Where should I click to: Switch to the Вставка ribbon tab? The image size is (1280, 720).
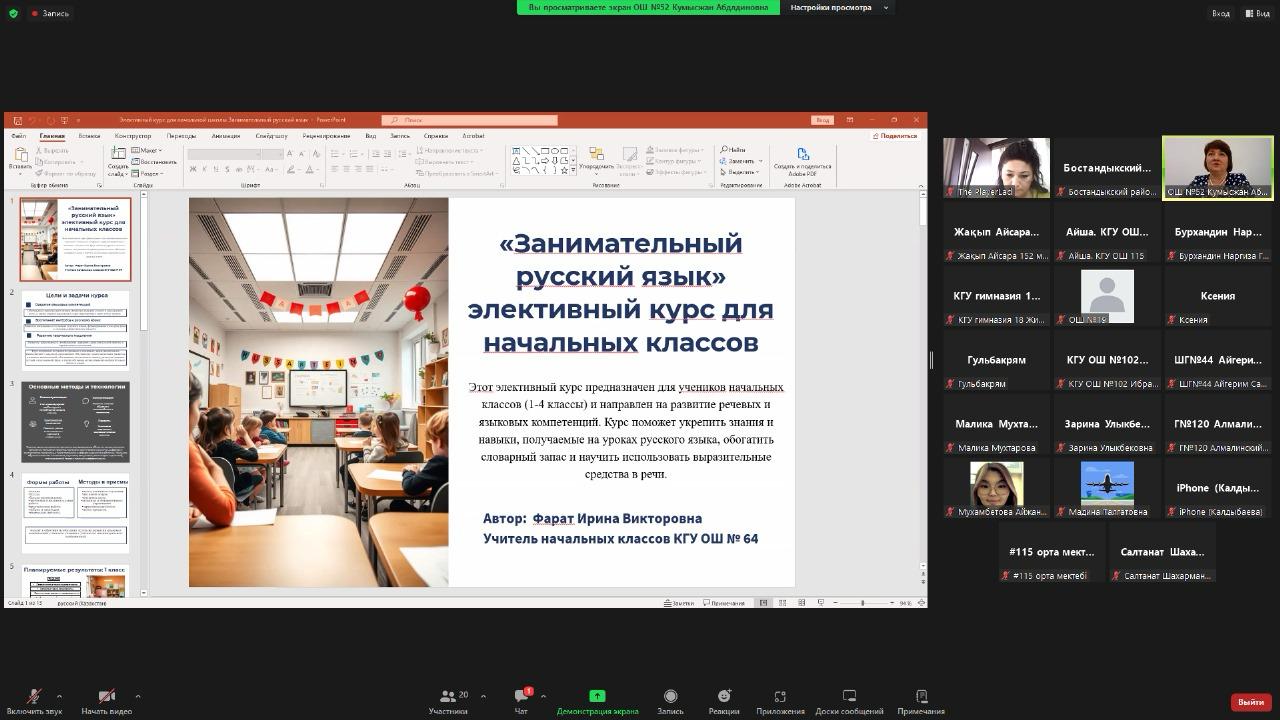point(89,136)
